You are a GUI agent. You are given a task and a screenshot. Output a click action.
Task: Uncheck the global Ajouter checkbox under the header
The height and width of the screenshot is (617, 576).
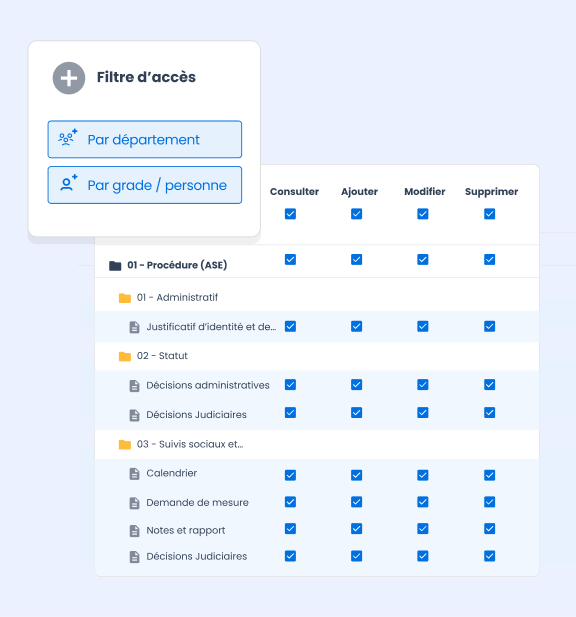[x=356, y=214]
